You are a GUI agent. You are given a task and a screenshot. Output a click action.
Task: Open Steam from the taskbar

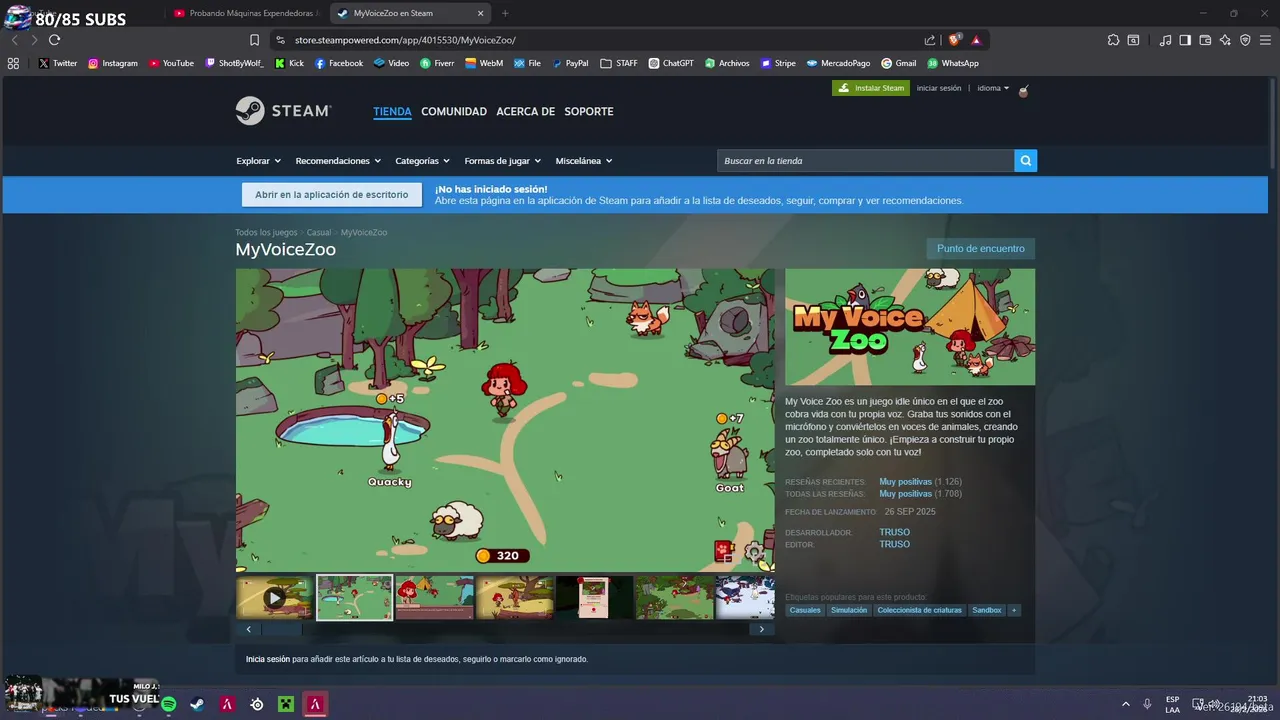coord(198,704)
